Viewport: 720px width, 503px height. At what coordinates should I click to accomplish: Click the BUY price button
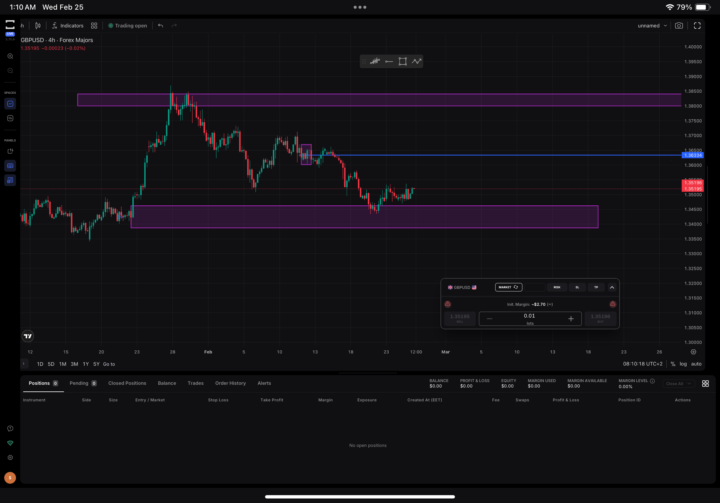click(600, 318)
